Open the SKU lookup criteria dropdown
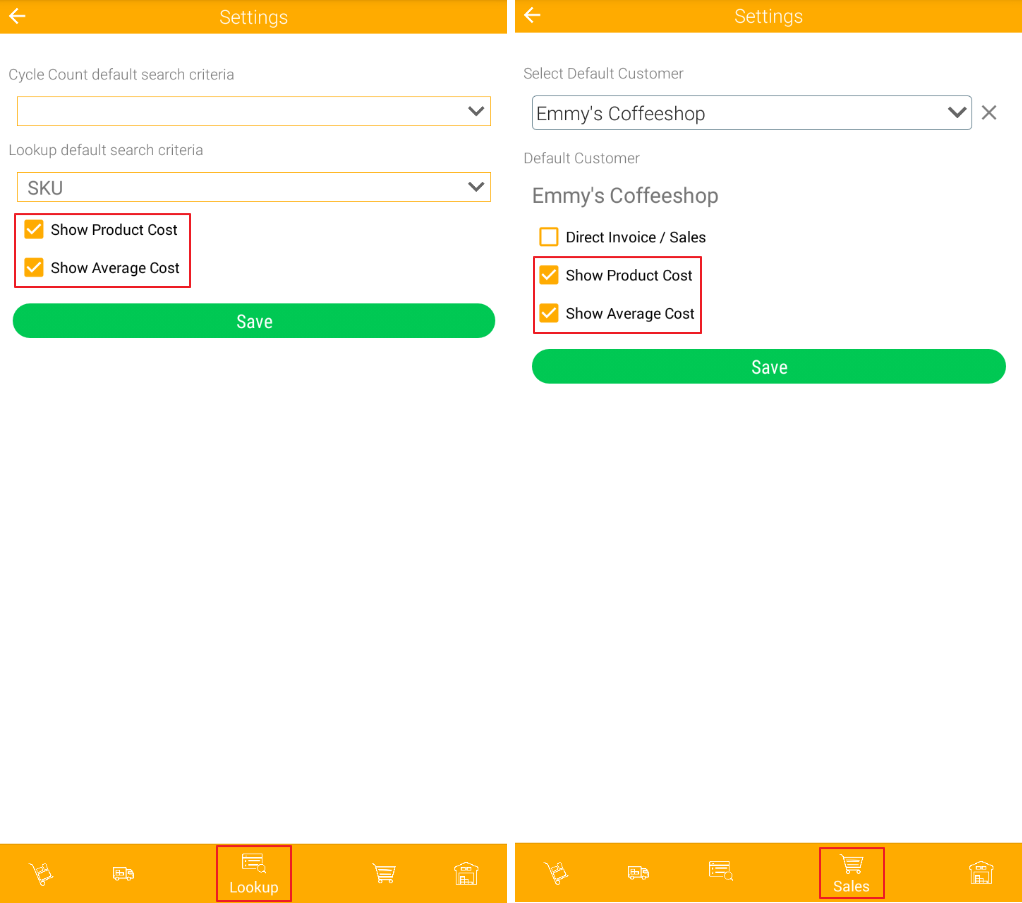This screenshot has height=903, width=1022. (x=254, y=187)
